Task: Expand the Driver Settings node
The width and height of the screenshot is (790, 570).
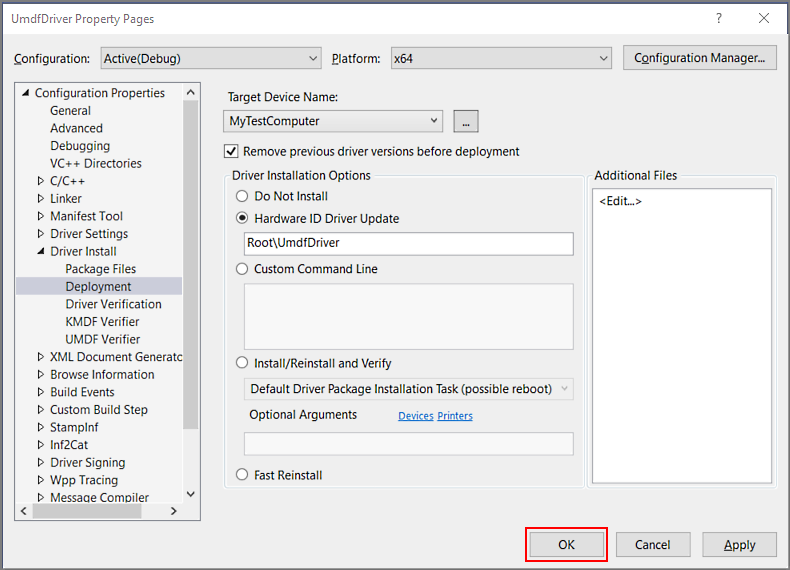Action: (41, 233)
